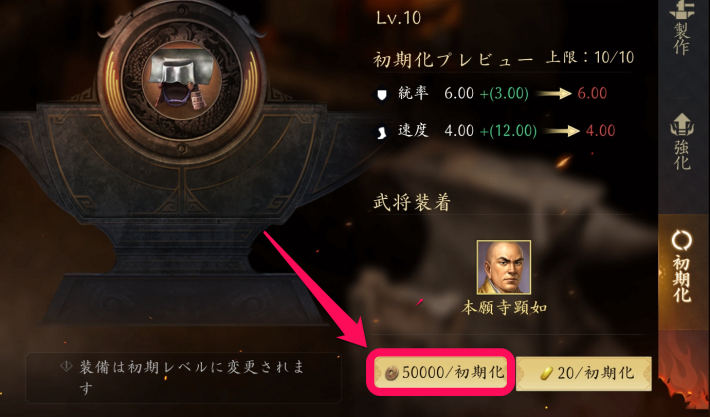Image resolution: width=710 pixels, height=417 pixels.
Task: Reset equipment using 50000/初期化 button
Action: (x=441, y=373)
